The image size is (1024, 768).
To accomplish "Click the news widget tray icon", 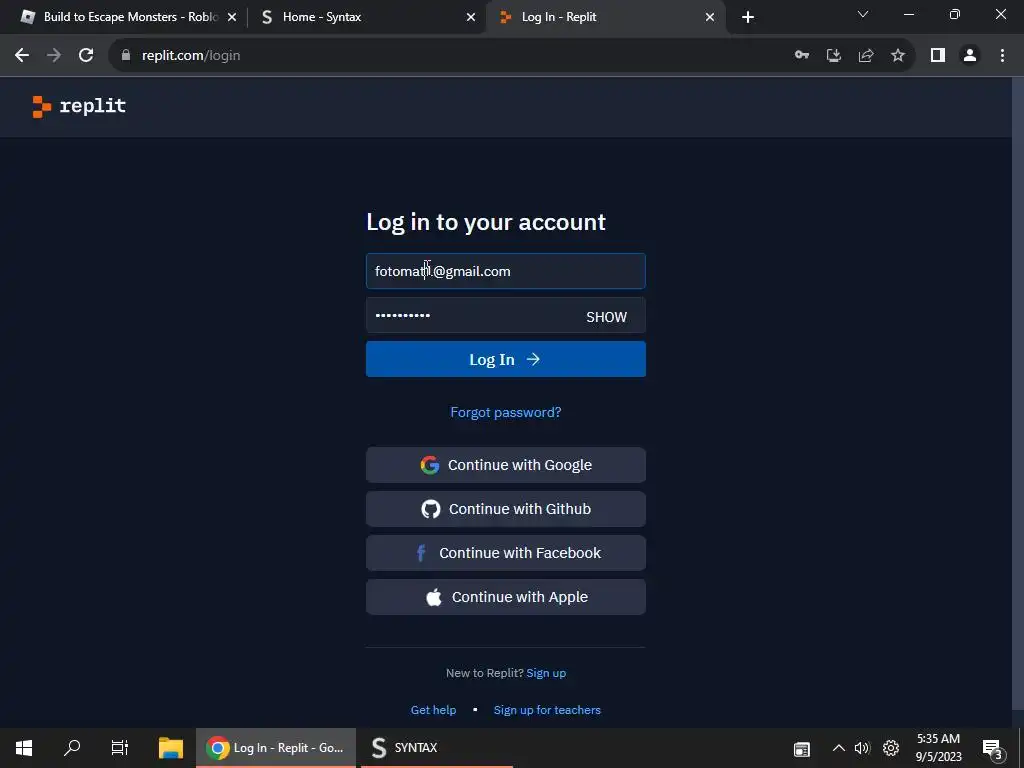I will pos(801,749).
